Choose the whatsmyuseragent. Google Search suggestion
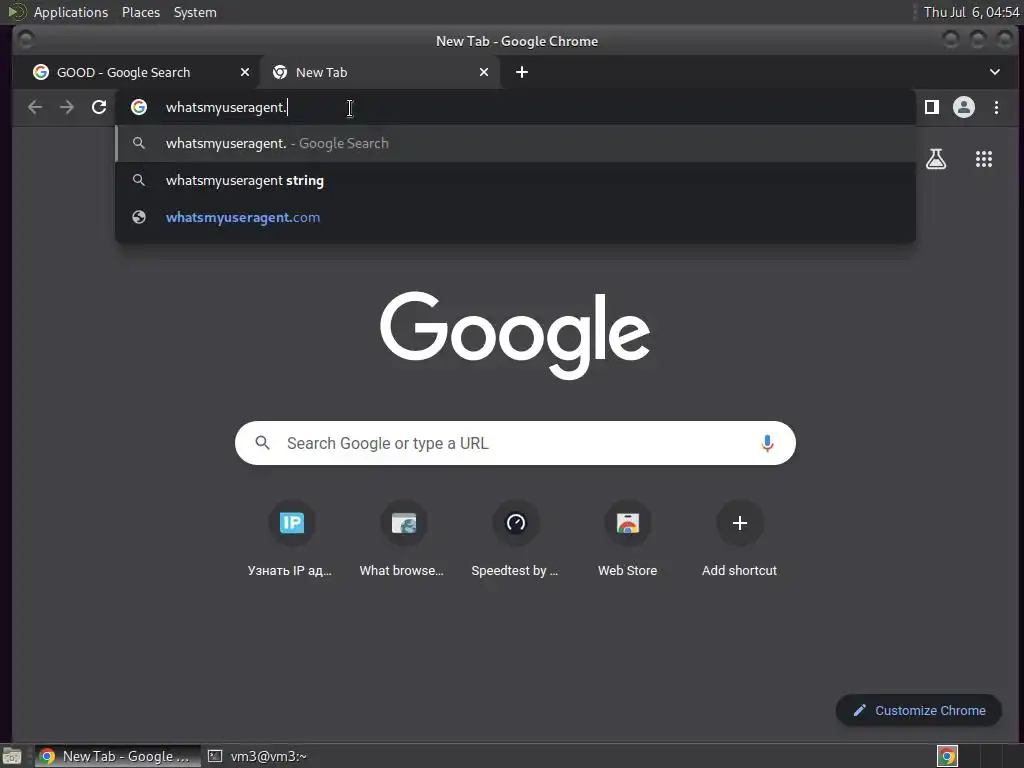 tap(515, 143)
